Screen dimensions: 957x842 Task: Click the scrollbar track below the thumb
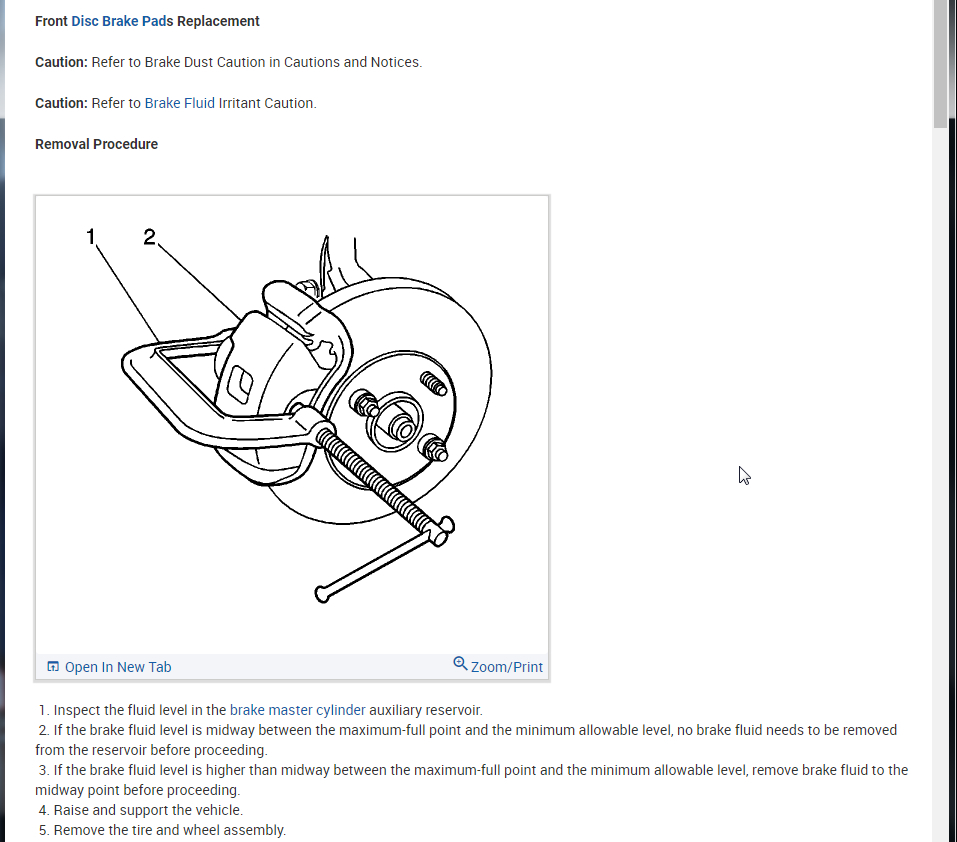pos(940,482)
